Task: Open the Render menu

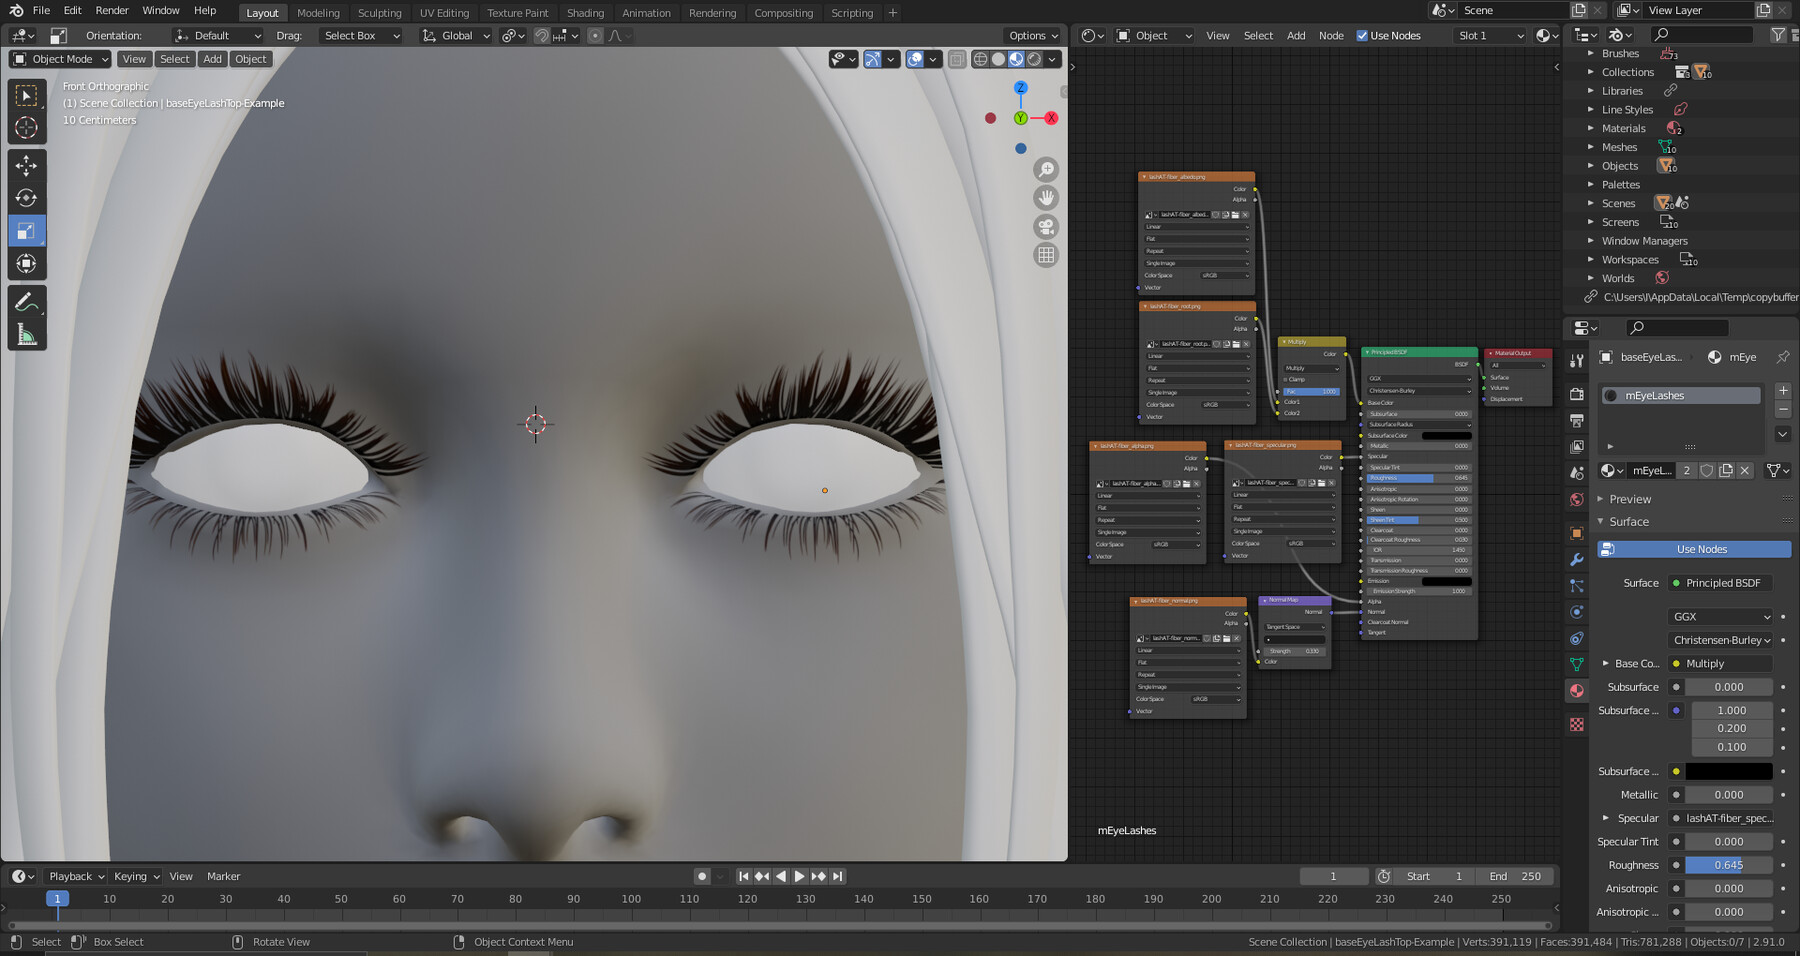Action: pos(112,11)
